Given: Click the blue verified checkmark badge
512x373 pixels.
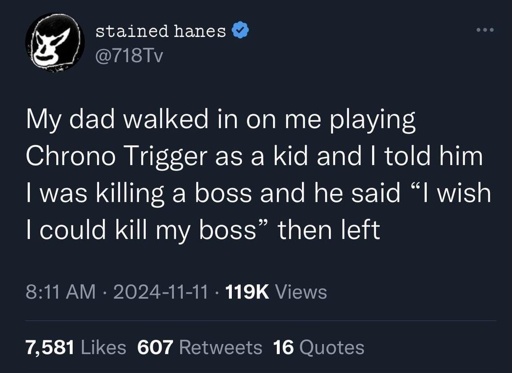Looking at the screenshot, I should pos(240,31).
